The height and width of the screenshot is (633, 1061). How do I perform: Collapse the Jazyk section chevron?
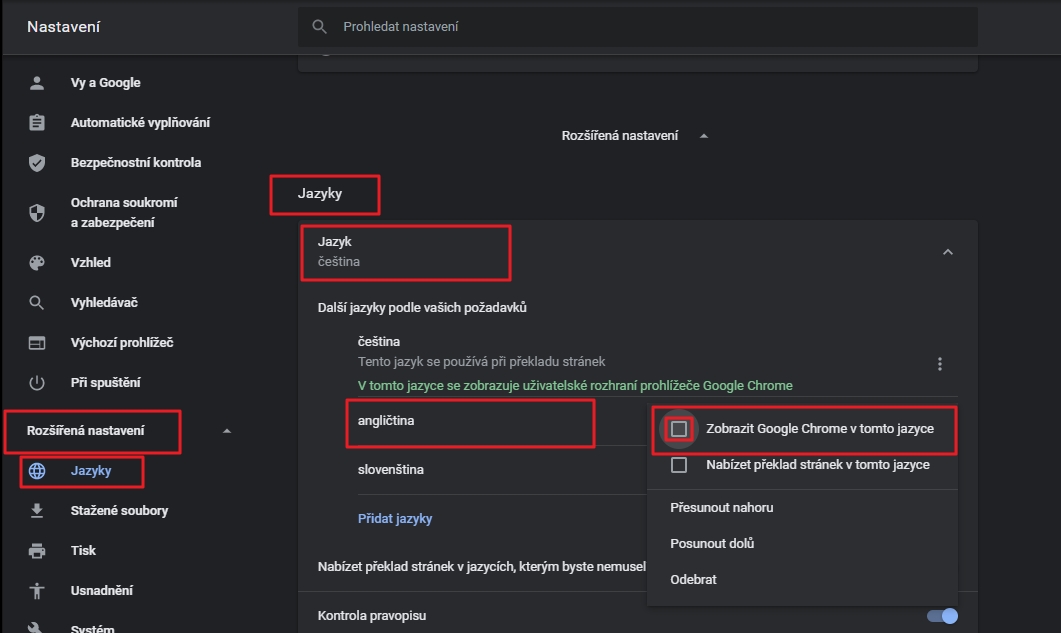(948, 252)
